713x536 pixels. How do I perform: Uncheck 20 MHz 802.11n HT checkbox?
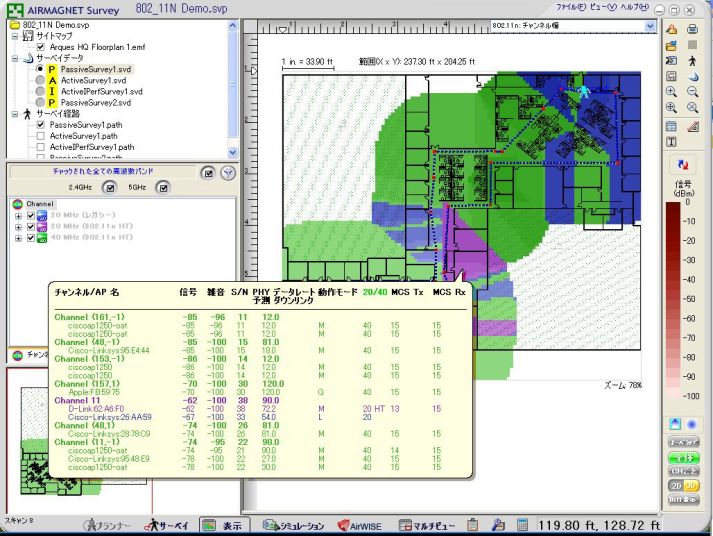coord(31,226)
